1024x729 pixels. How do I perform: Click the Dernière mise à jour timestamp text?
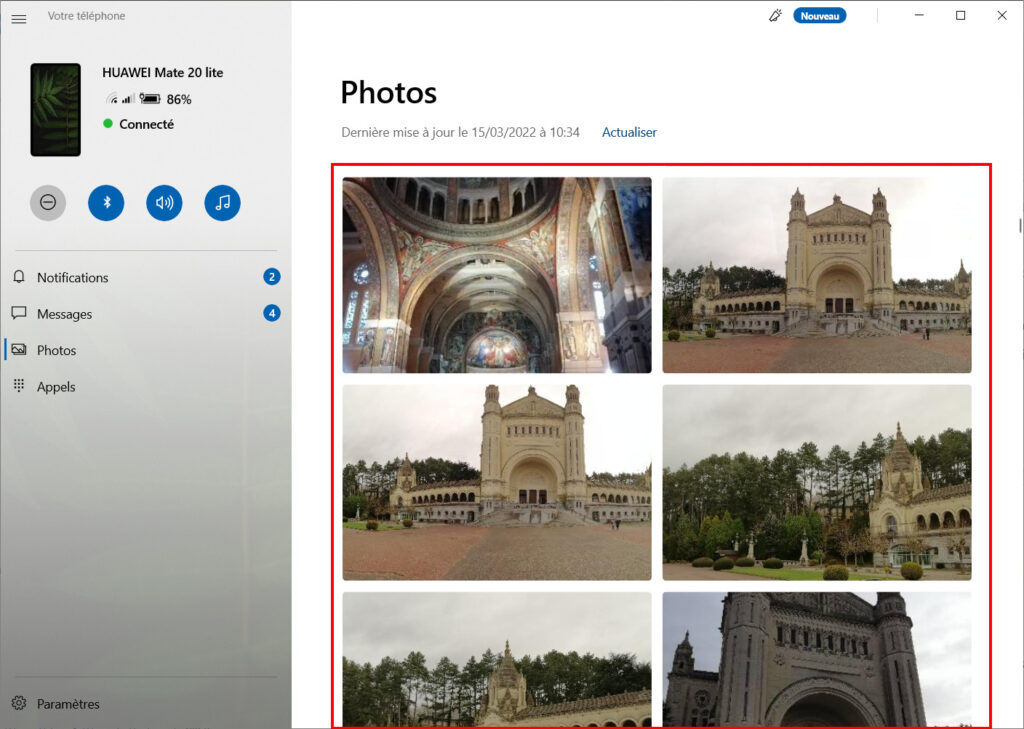click(460, 132)
